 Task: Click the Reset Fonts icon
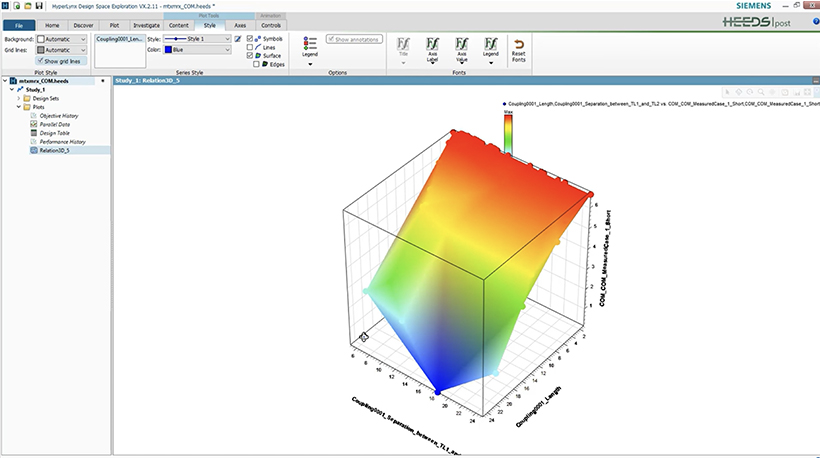(519, 50)
